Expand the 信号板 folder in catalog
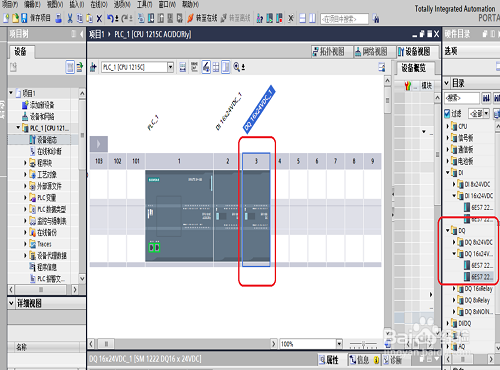 tap(448, 138)
